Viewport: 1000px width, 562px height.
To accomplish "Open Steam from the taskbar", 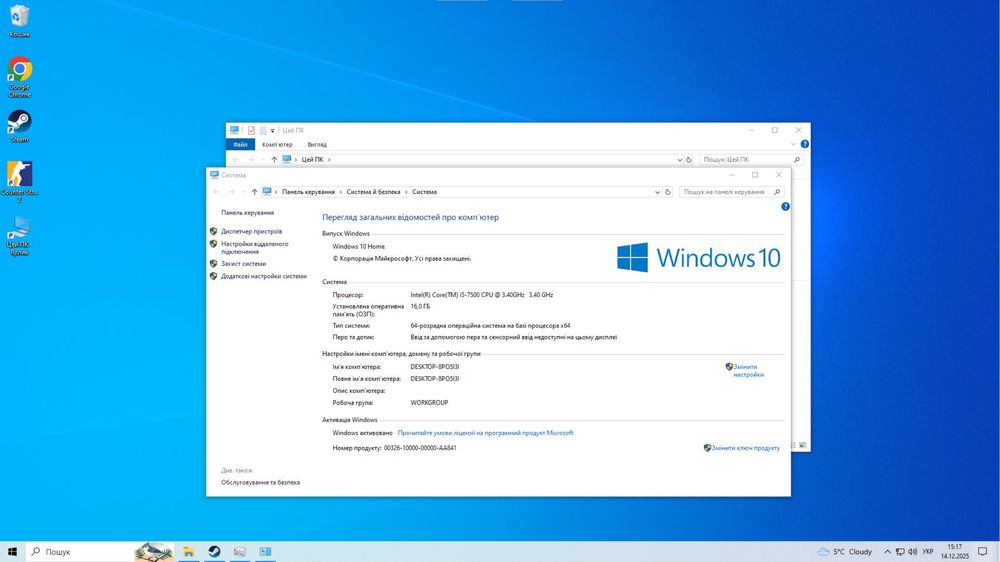I will pyautogui.click(x=214, y=552).
